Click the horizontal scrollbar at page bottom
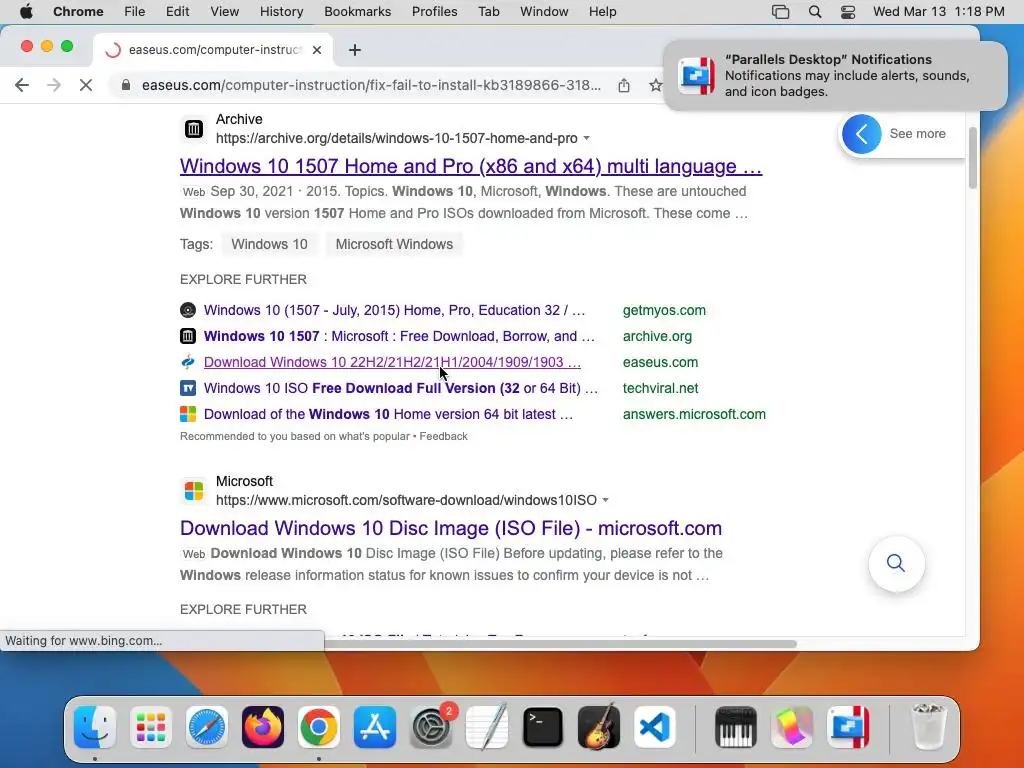This screenshot has width=1024, height=768. tap(560, 644)
